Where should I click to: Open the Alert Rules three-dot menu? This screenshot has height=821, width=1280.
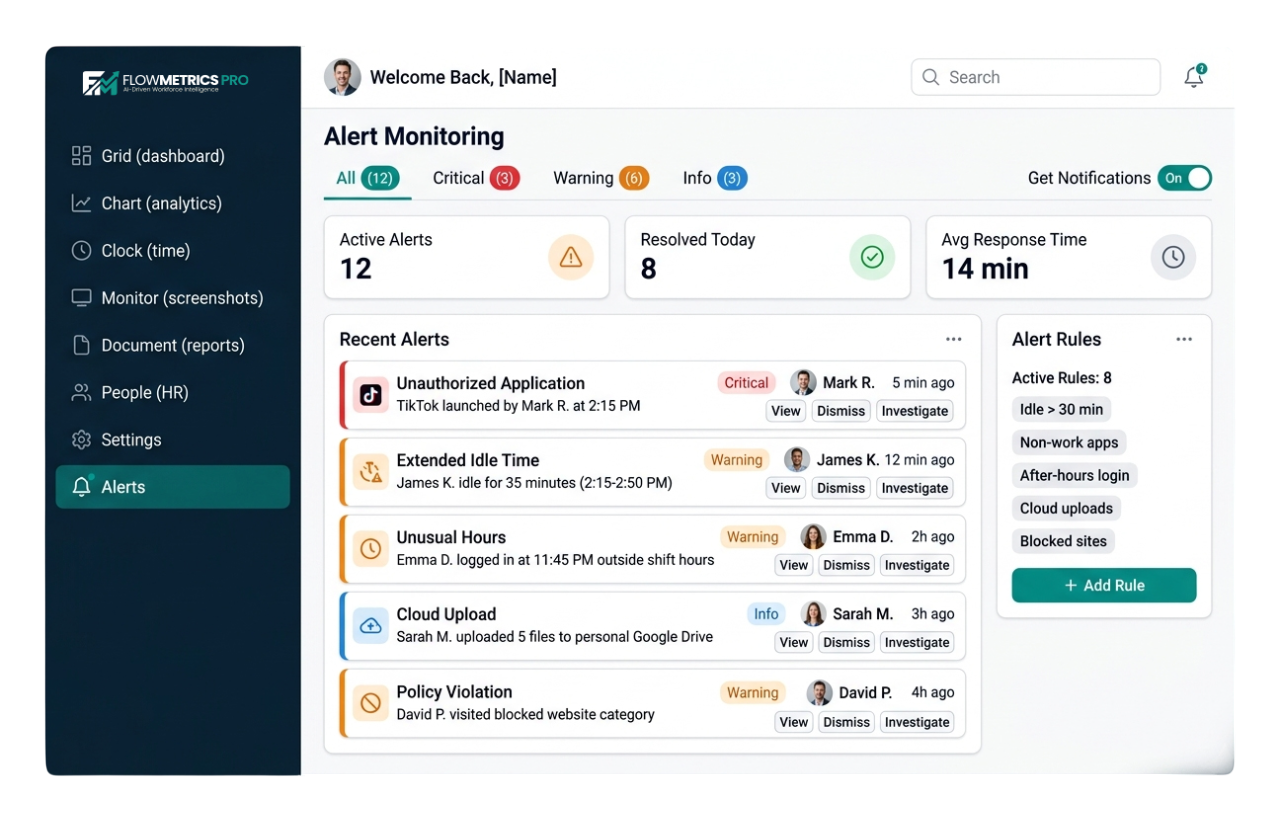click(1184, 339)
